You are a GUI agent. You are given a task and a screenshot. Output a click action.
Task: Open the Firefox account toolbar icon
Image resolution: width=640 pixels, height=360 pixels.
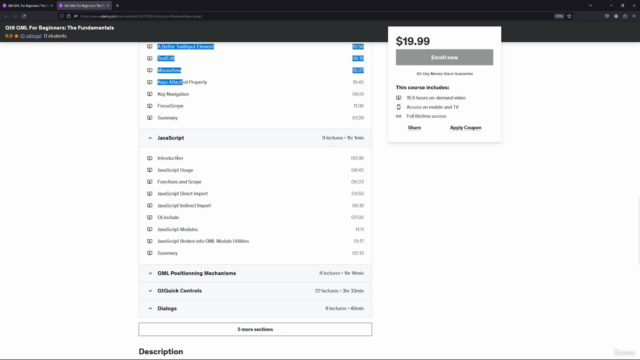pos(616,16)
